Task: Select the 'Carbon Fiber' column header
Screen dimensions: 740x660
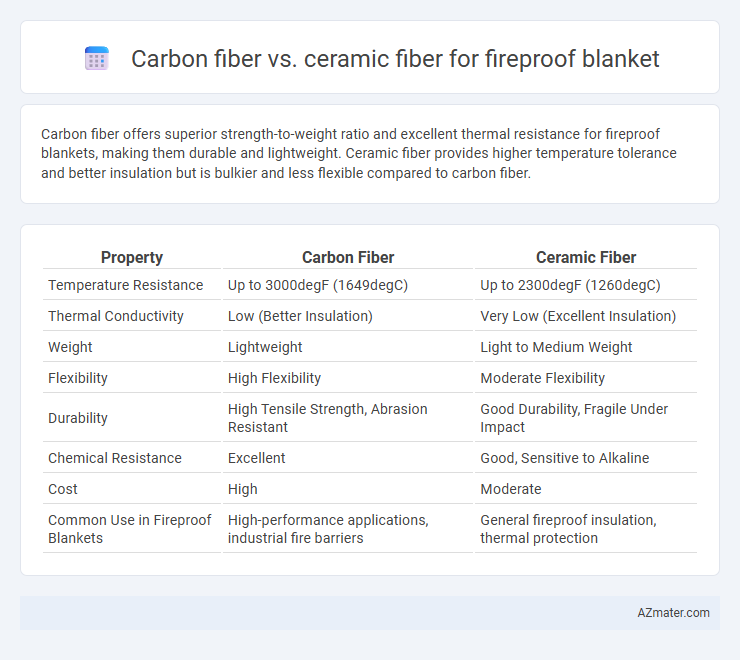Action: [x=348, y=257]
